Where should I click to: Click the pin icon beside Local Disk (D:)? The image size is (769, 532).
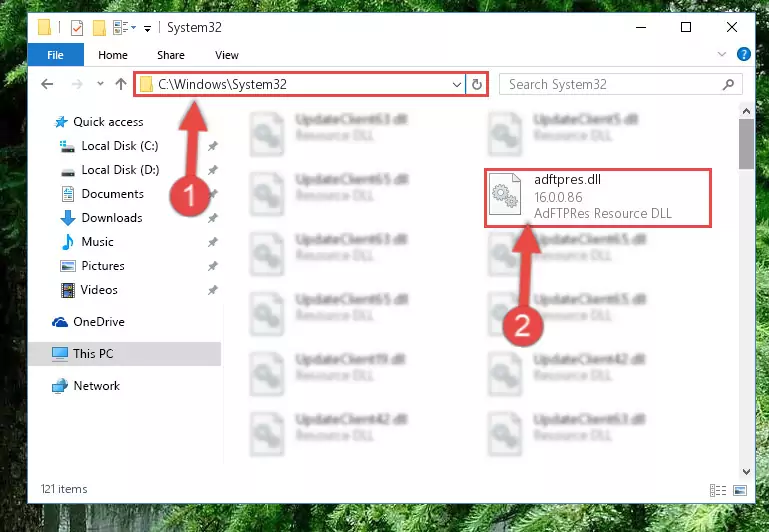click(212, 170)
